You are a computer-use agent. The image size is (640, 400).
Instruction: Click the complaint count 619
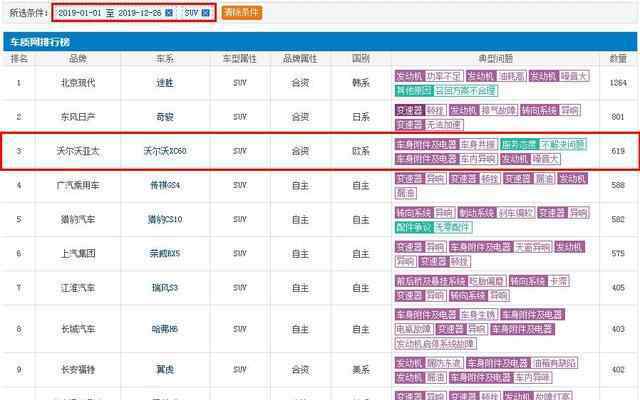coord(618,151)
